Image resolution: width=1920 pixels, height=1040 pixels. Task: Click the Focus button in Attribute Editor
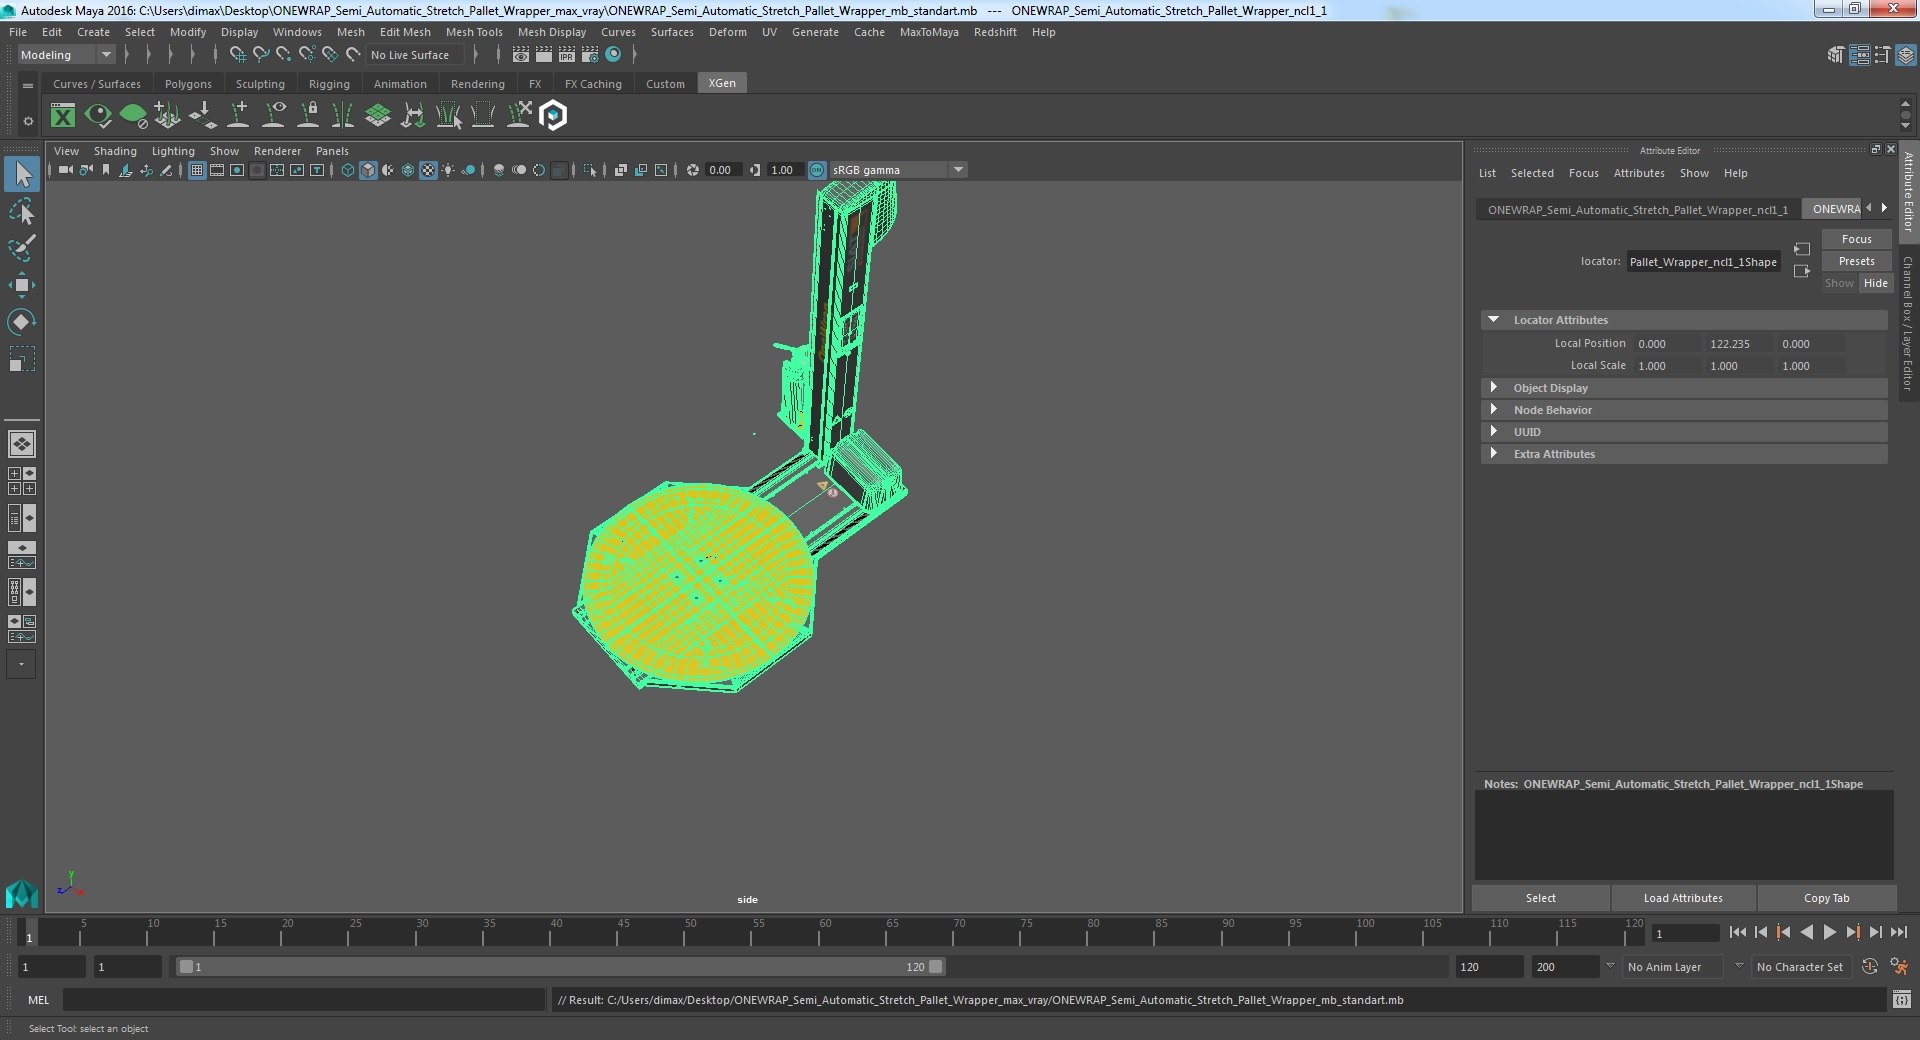point(1856,239)
